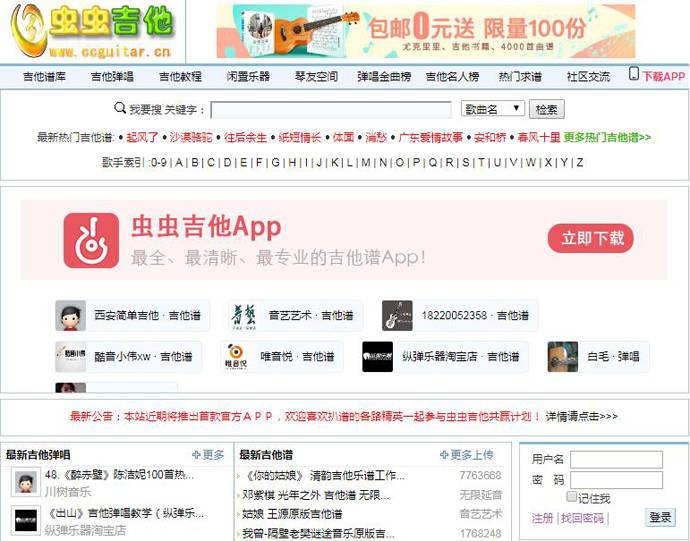Open the ukulele promo banner
Image resolution: width=690 pixels, height=541 pixels.
point(426,31)
